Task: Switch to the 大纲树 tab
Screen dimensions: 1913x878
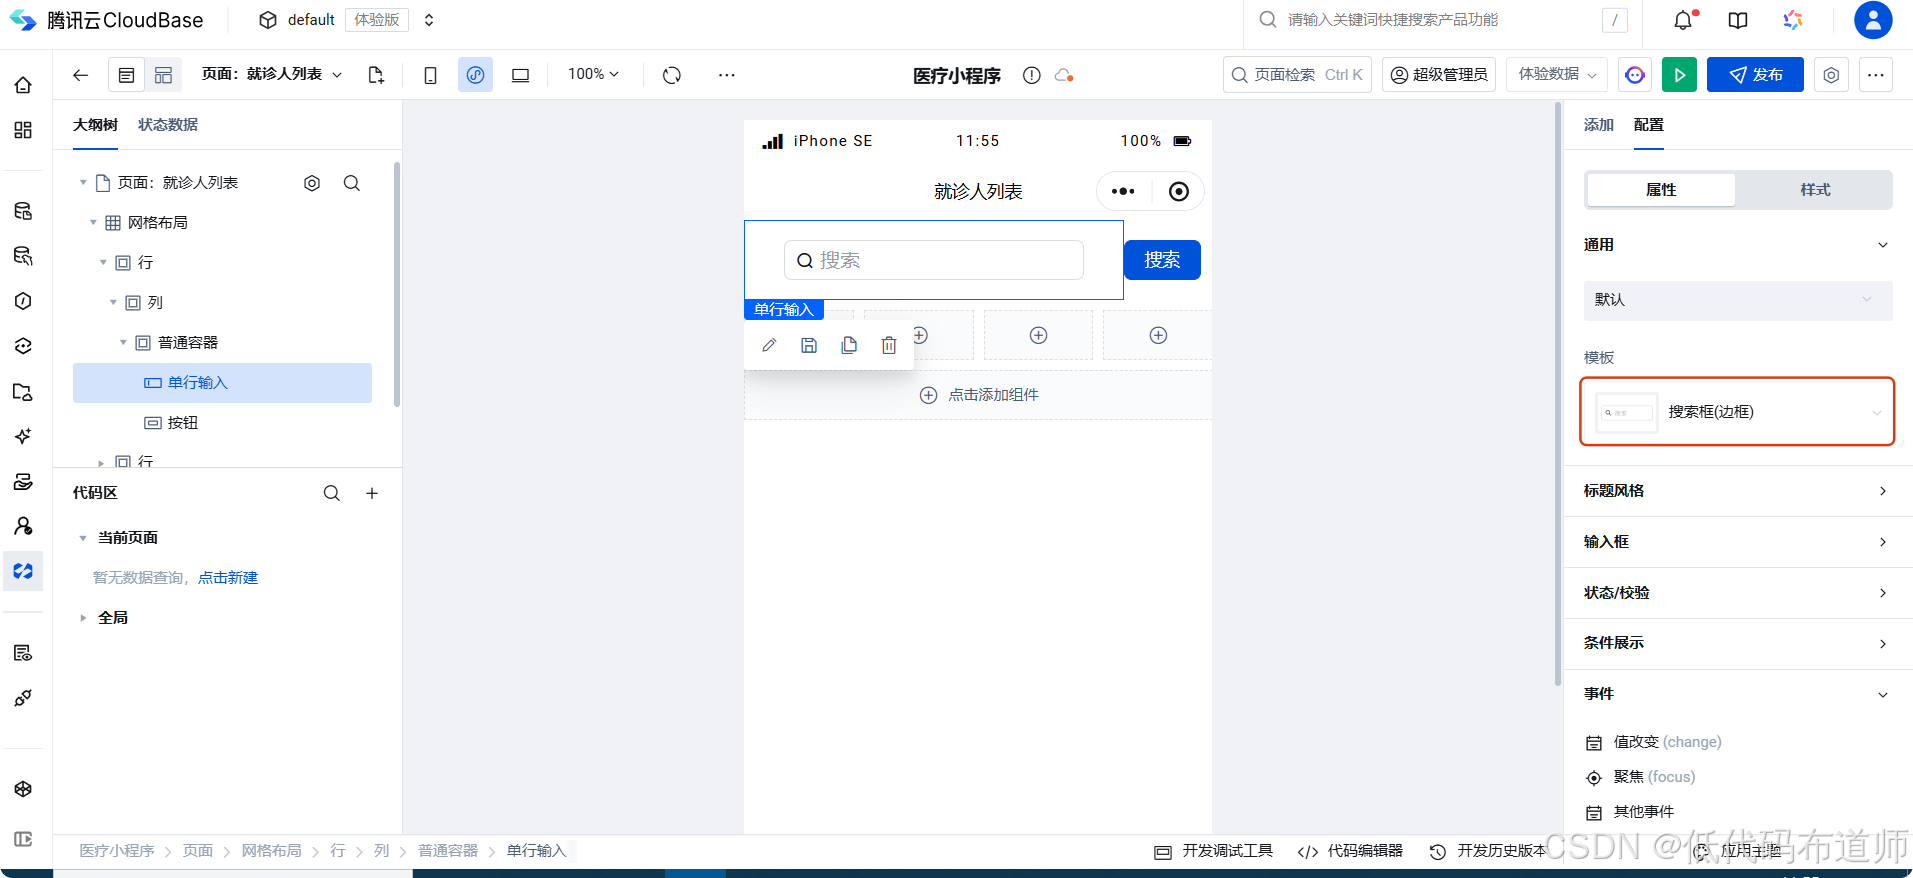Action: [95, 125]
